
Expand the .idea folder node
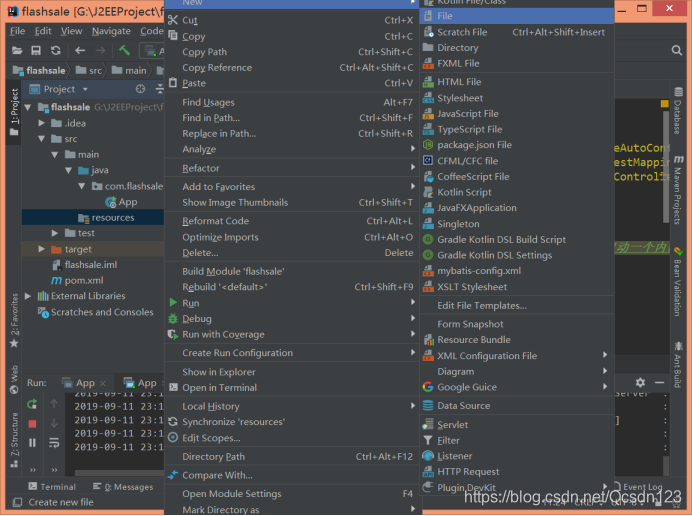41,123
